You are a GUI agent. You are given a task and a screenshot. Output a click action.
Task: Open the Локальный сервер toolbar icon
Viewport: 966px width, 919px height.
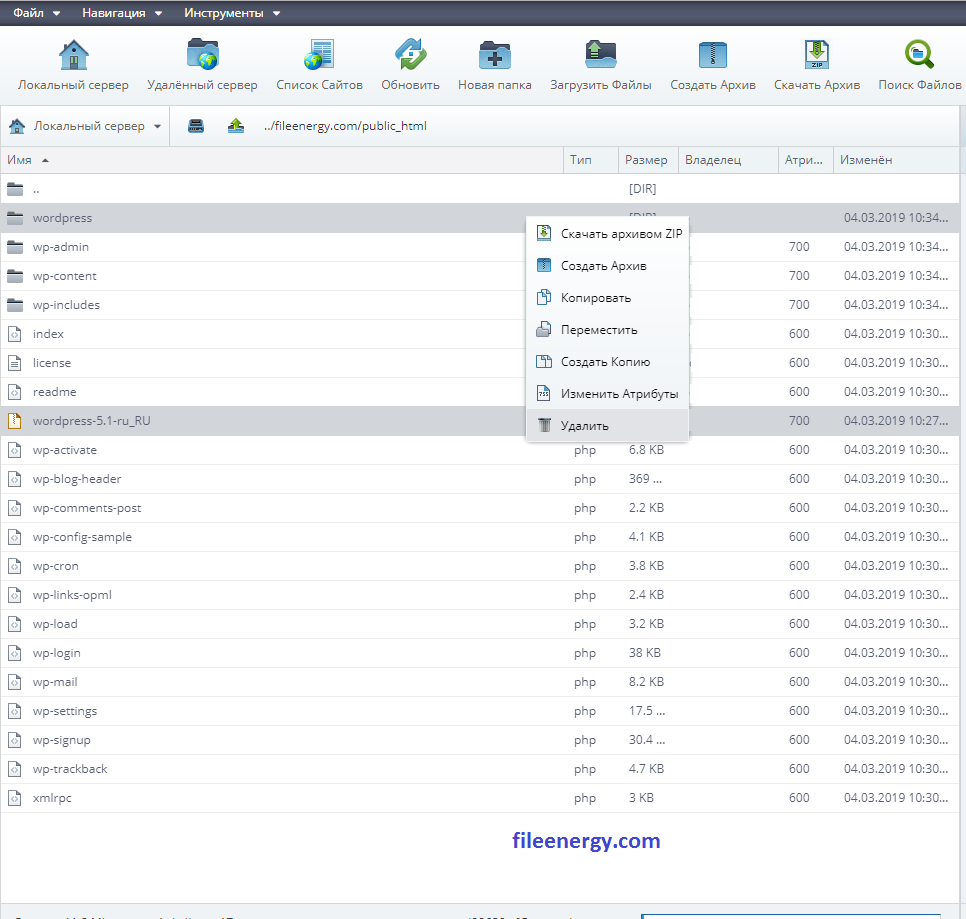(x=73, y=55)
